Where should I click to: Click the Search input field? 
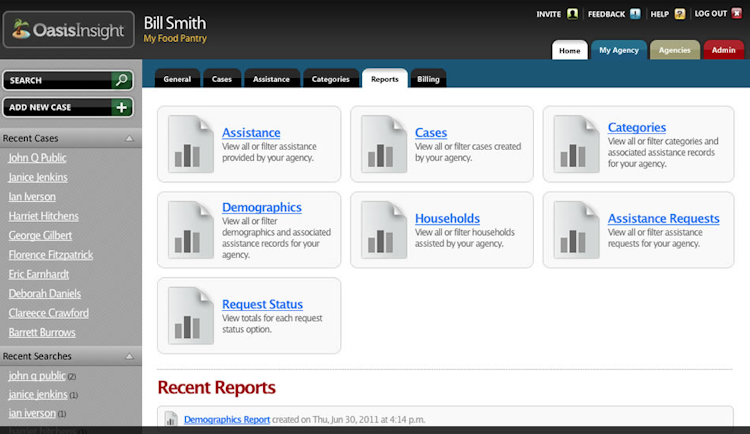57,80
